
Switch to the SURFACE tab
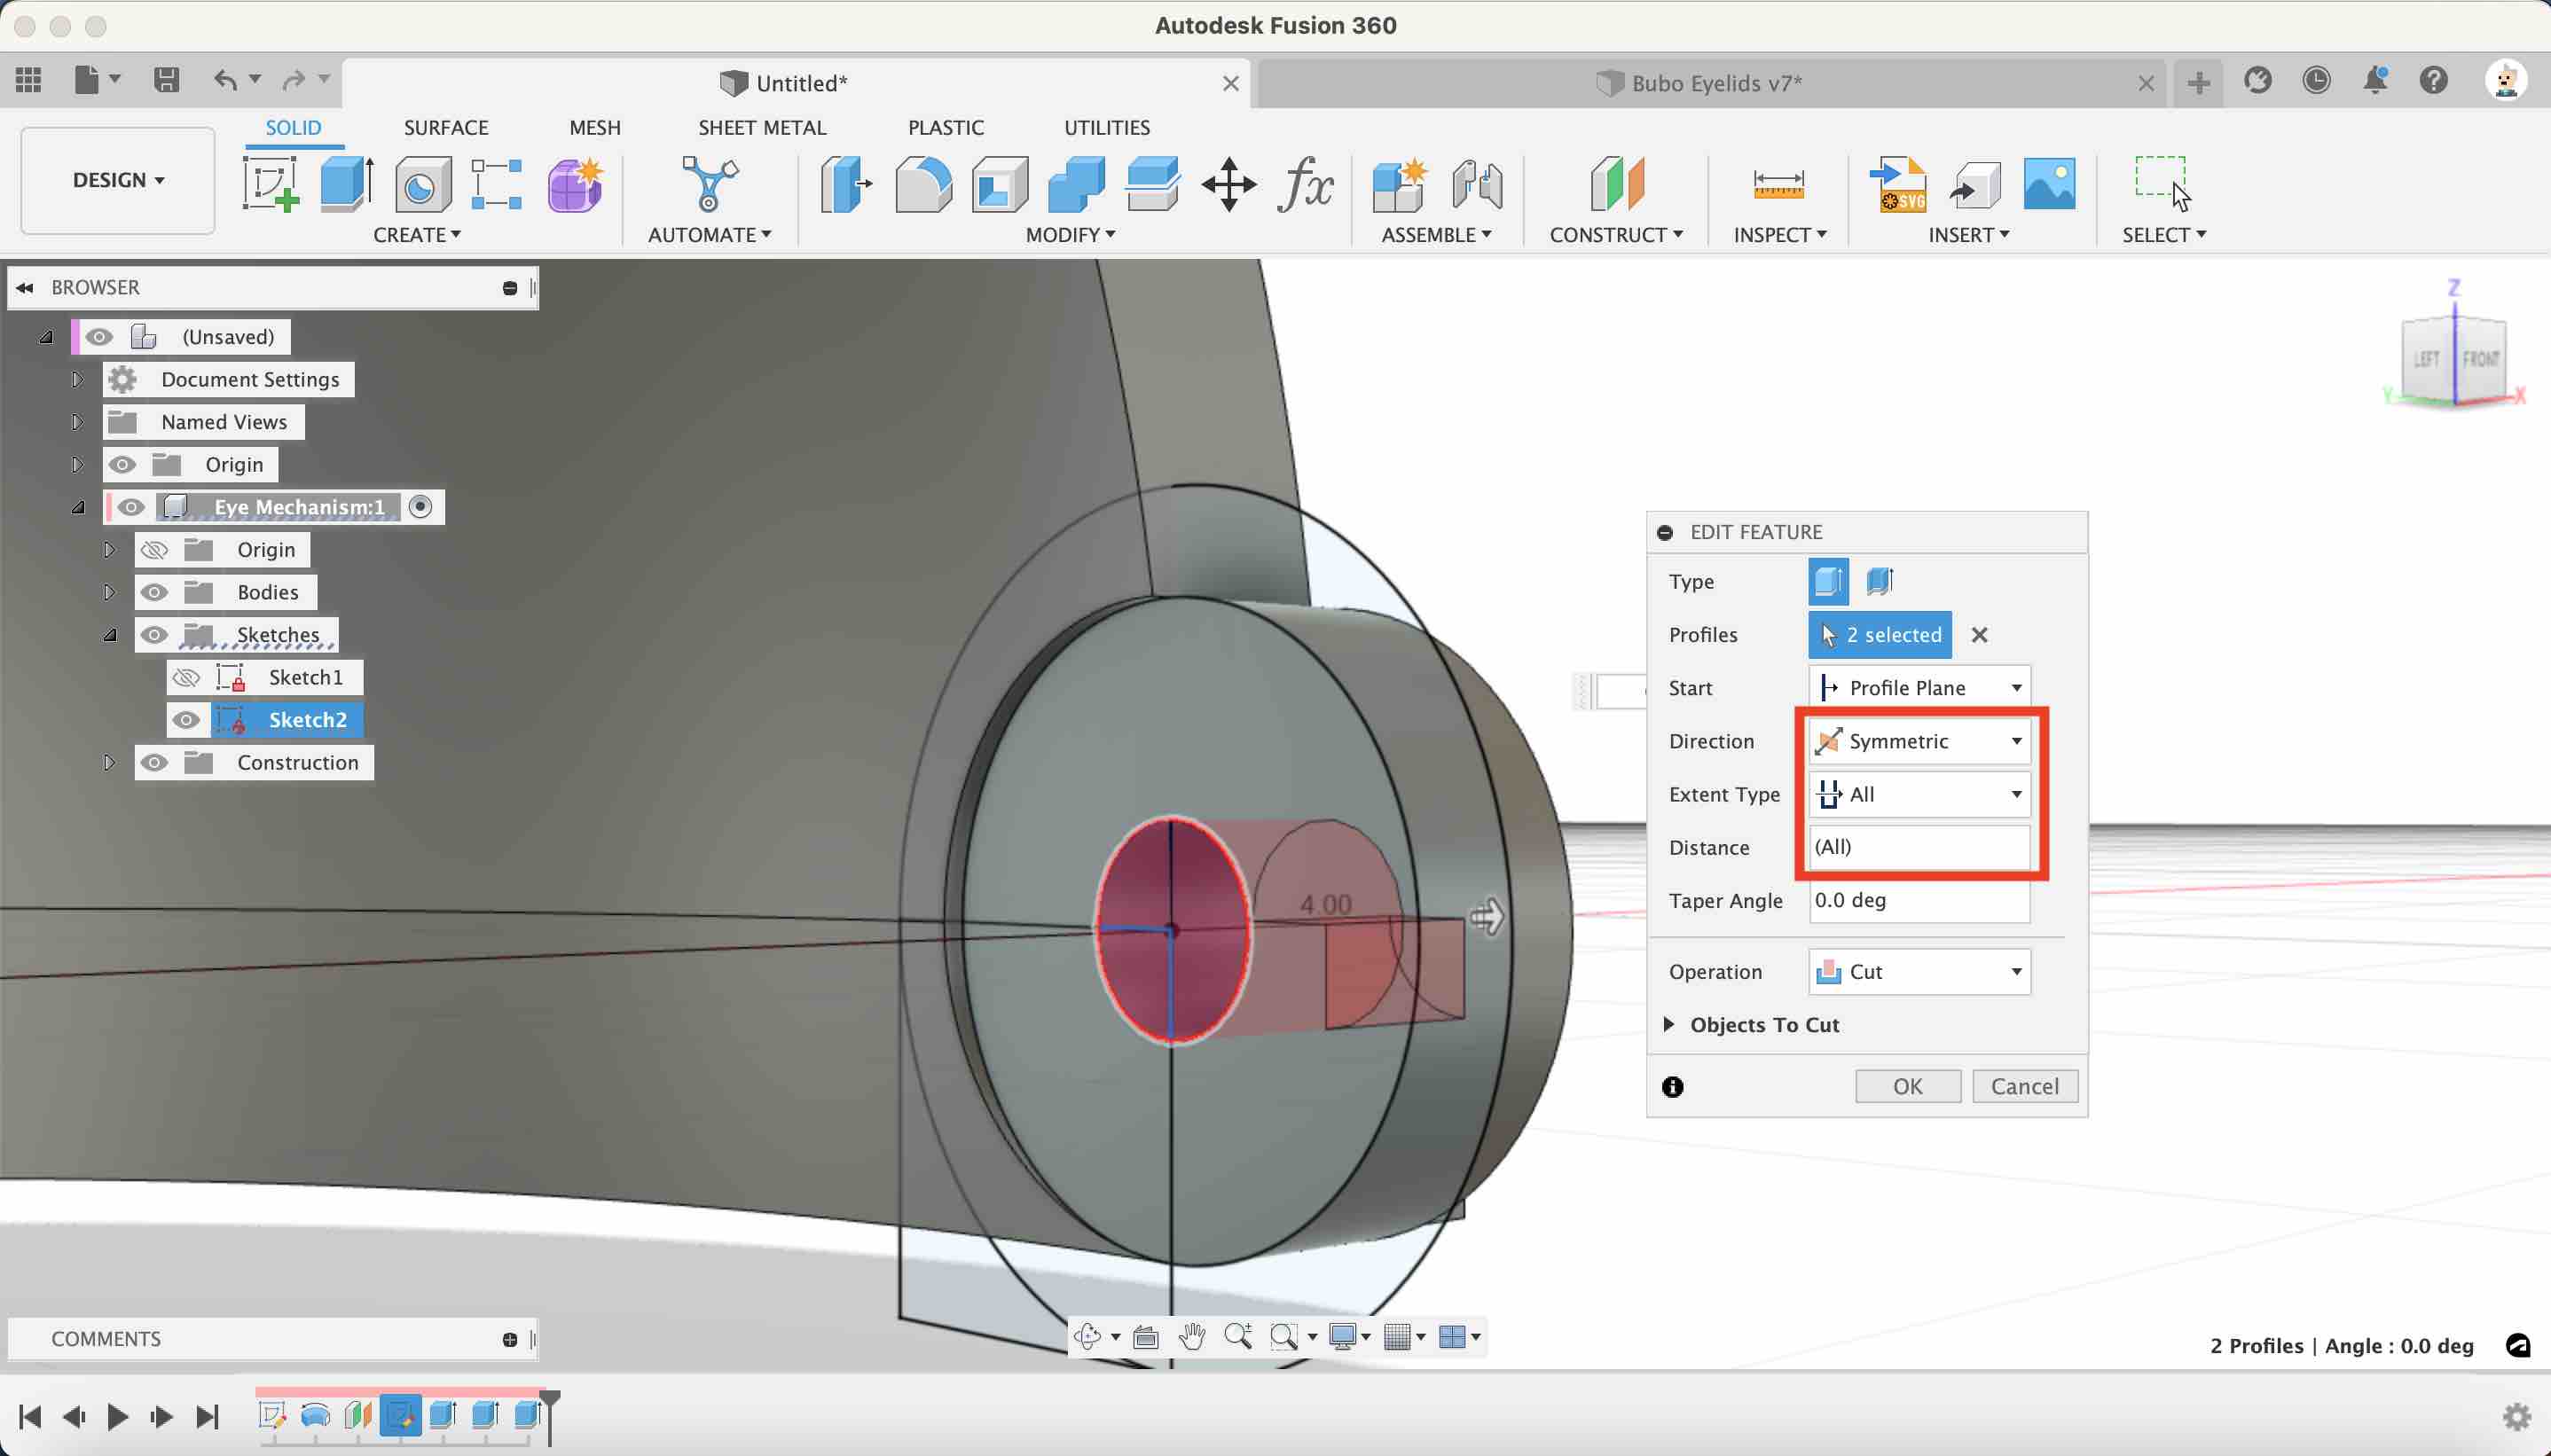pos(446,128)
